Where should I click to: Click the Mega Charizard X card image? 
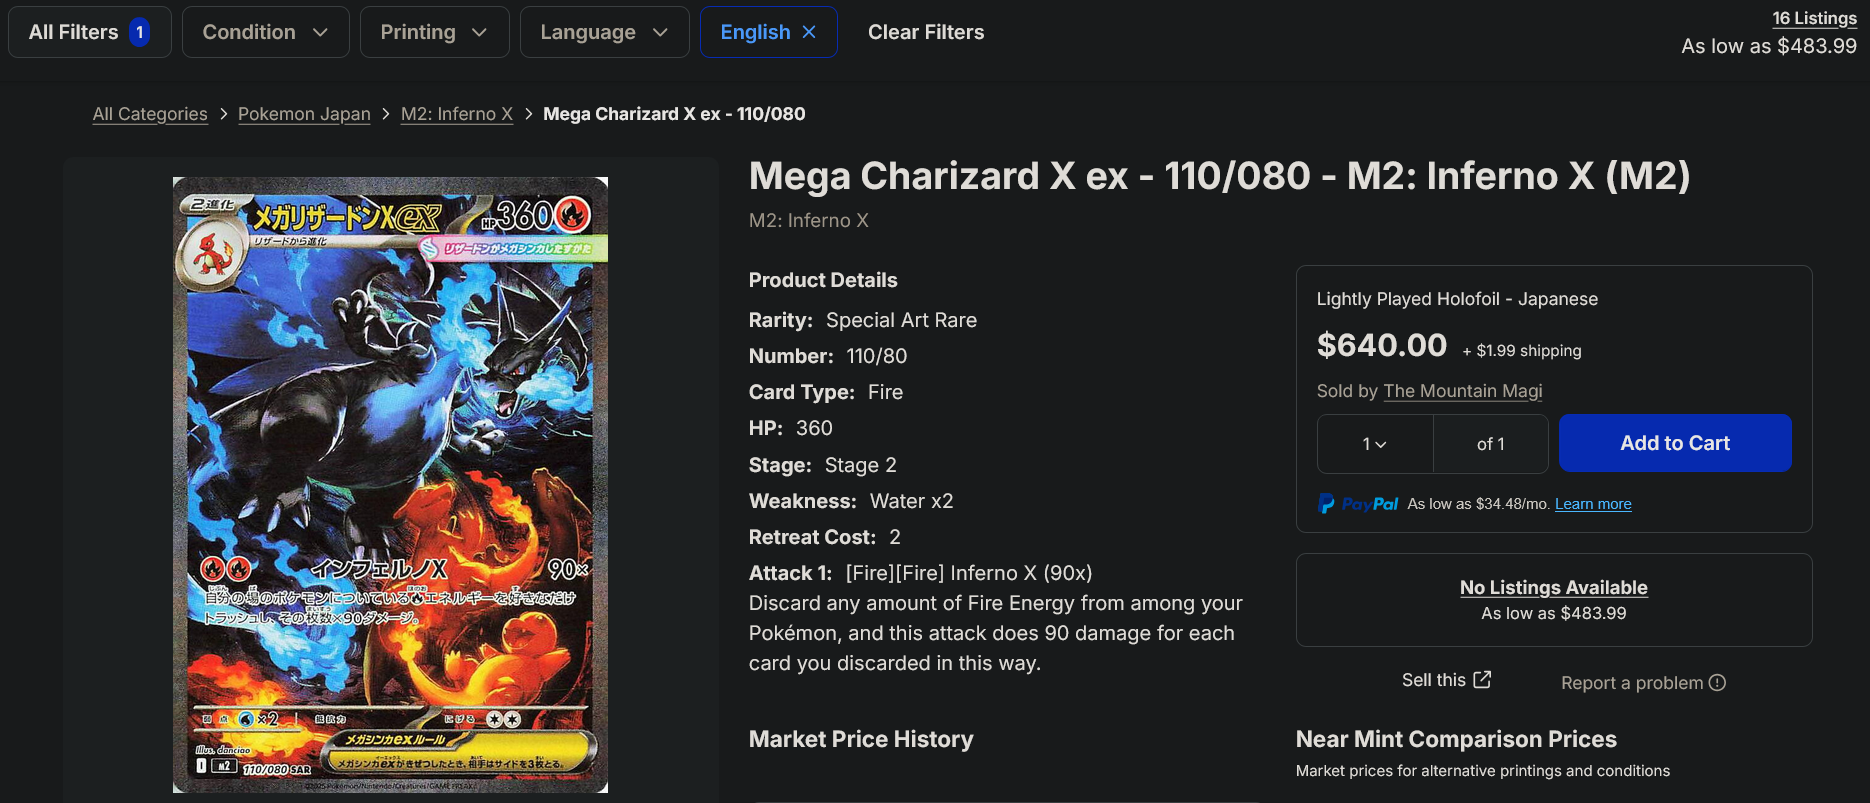[390, 485]
